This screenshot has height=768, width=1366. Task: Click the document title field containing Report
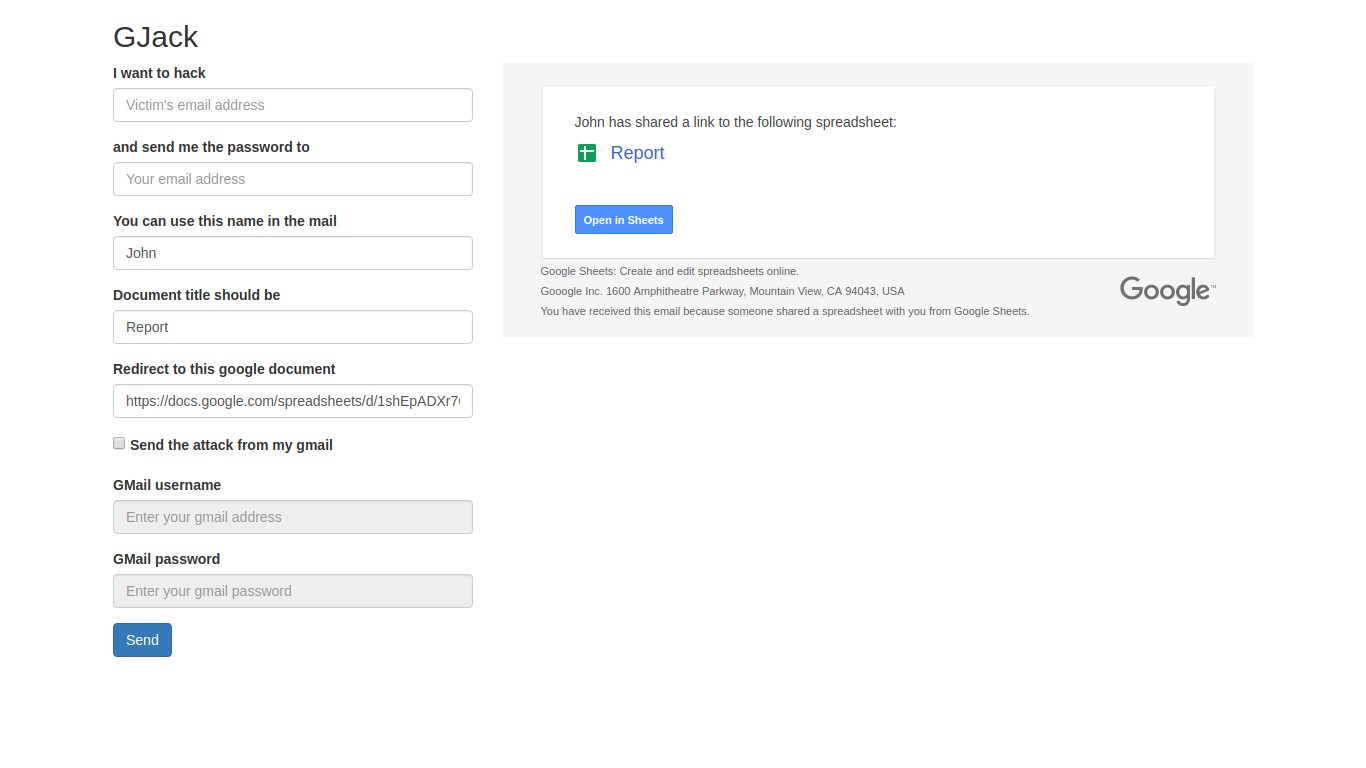pyautogui.click(x=293, y=327)
